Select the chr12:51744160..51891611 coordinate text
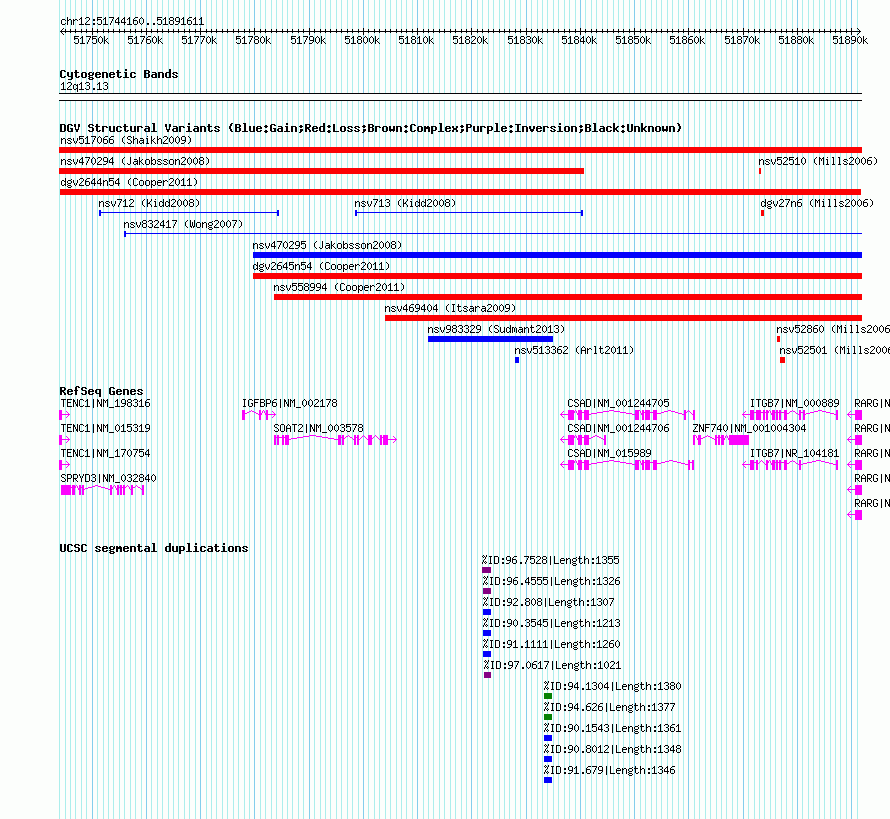This screenshot has height=819, width=890. tap(132, 21)
